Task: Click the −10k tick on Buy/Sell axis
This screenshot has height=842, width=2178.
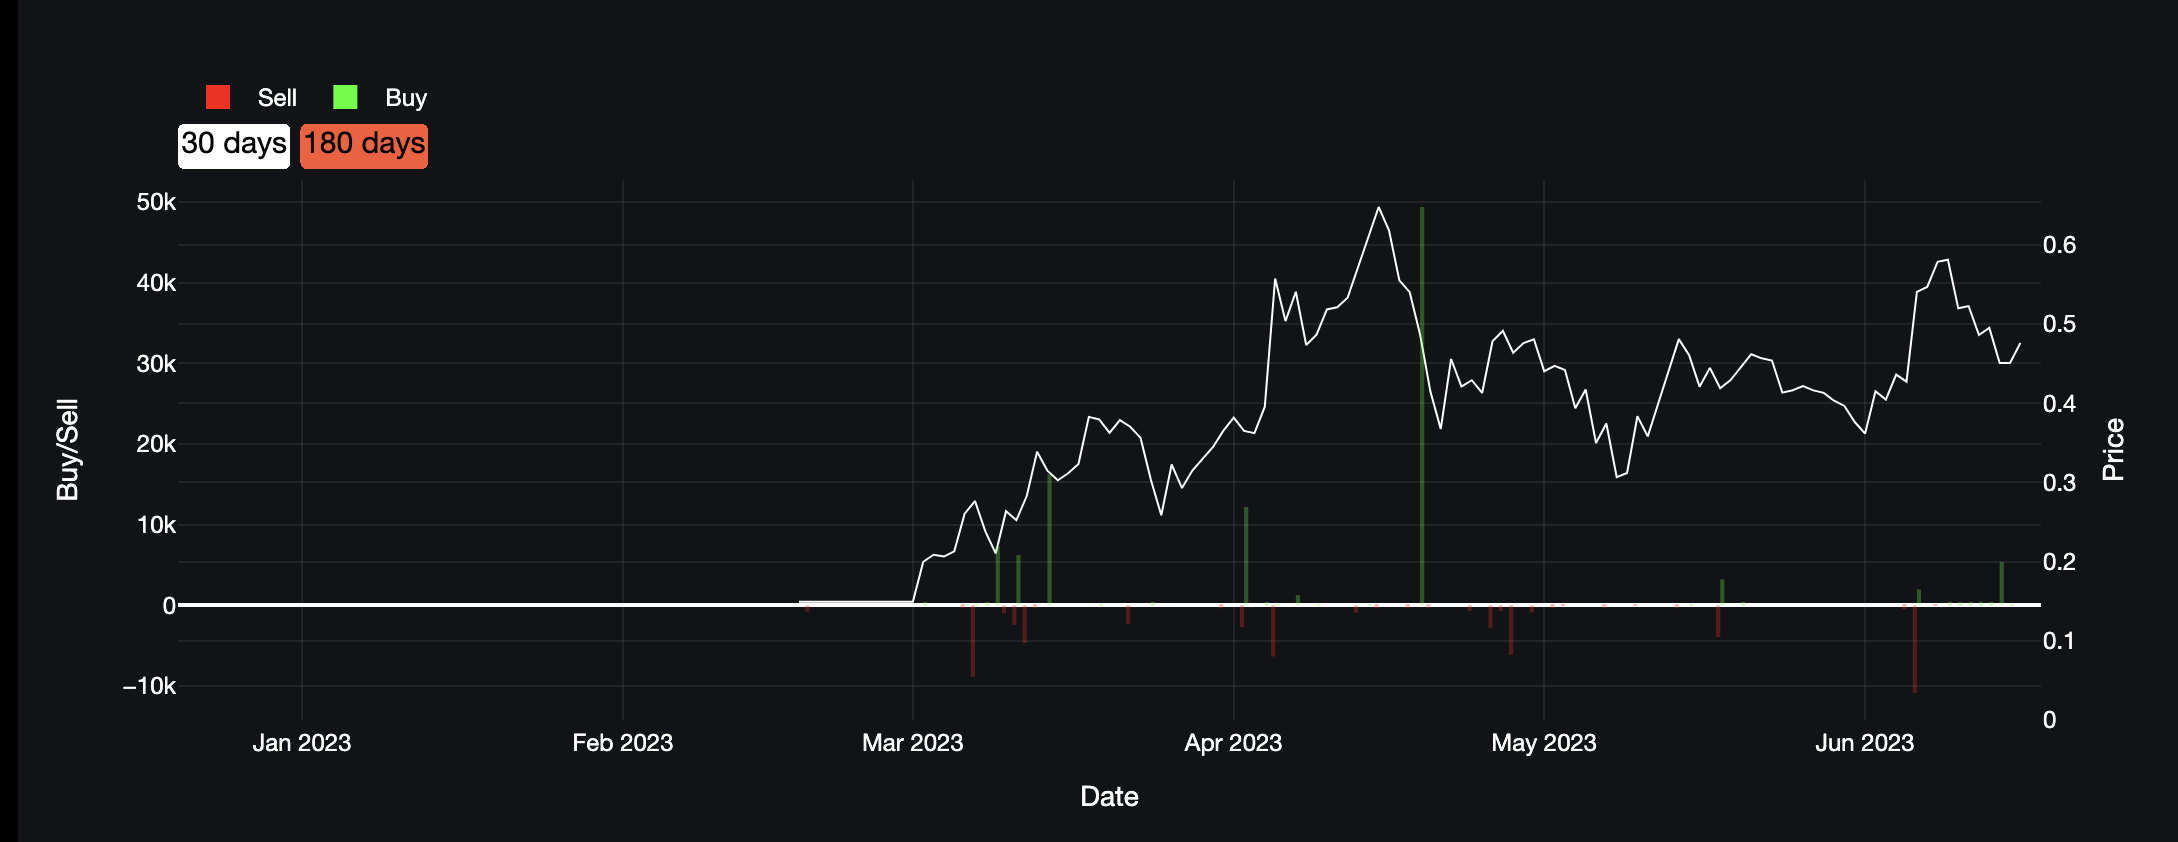Action: tap(149, 686)
